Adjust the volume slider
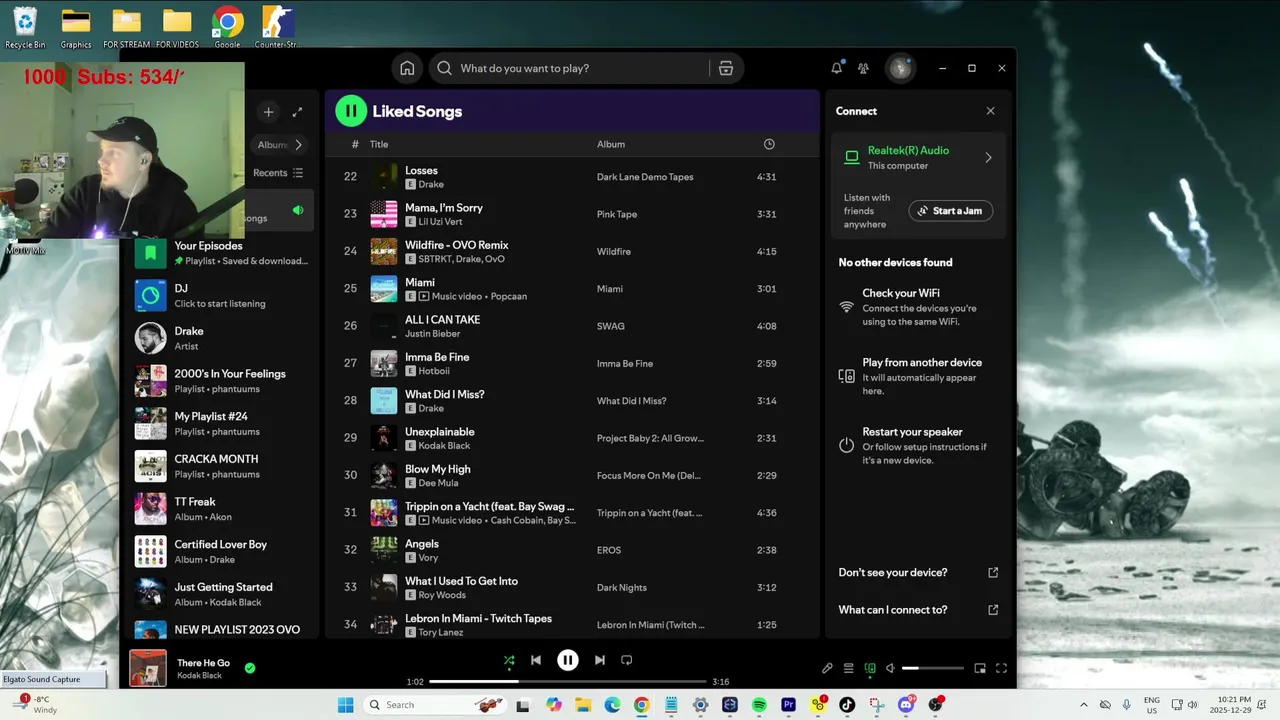The image size is (1280, 720). click(933, 668)
